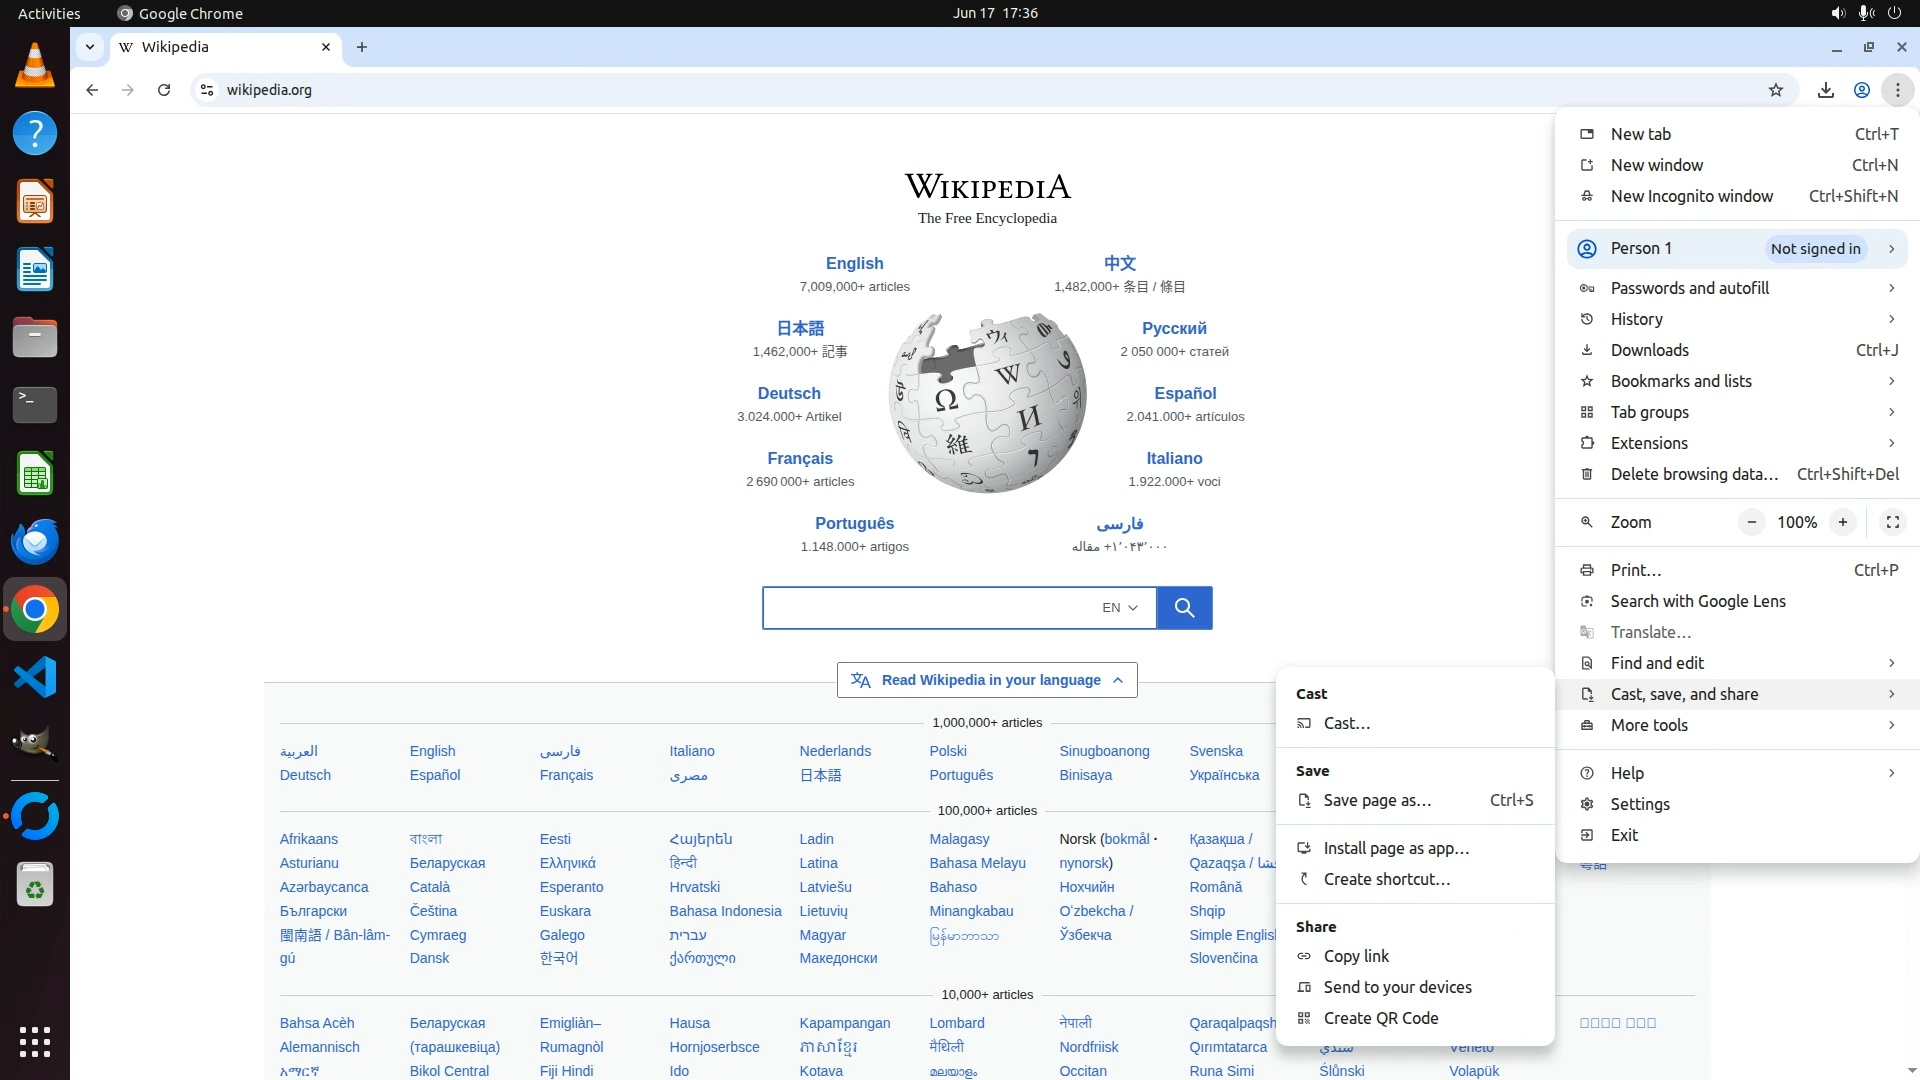The height and width of the screenshot is (1080, 1920).
Task: Click inside the Wikipedia search field
Action: pos(925,608)
